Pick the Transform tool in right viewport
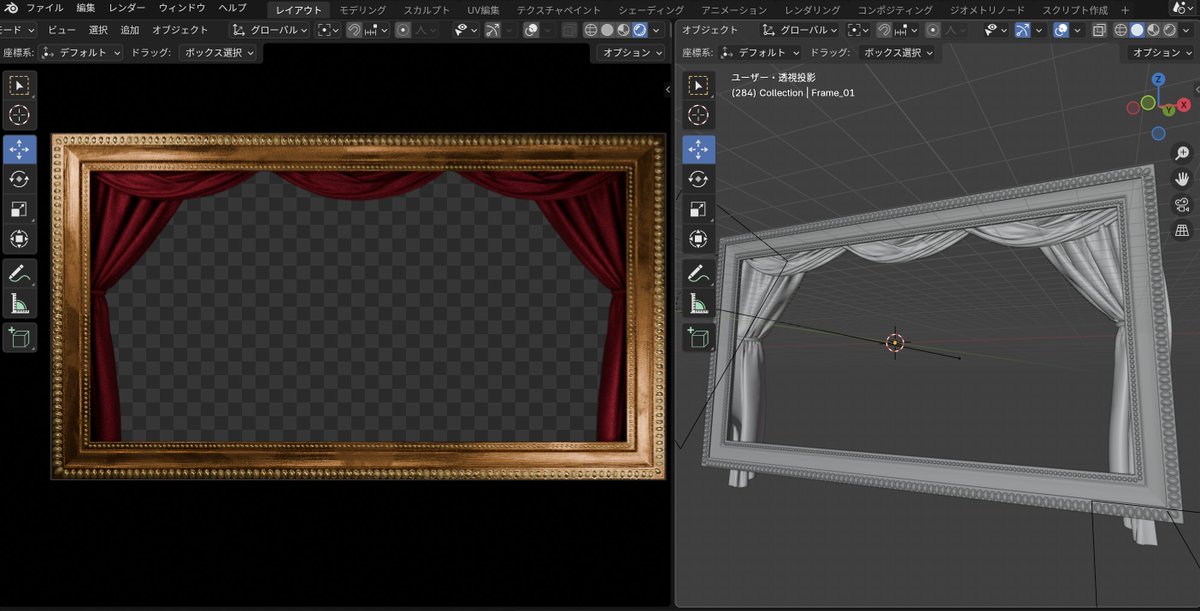 click(698, 238)
